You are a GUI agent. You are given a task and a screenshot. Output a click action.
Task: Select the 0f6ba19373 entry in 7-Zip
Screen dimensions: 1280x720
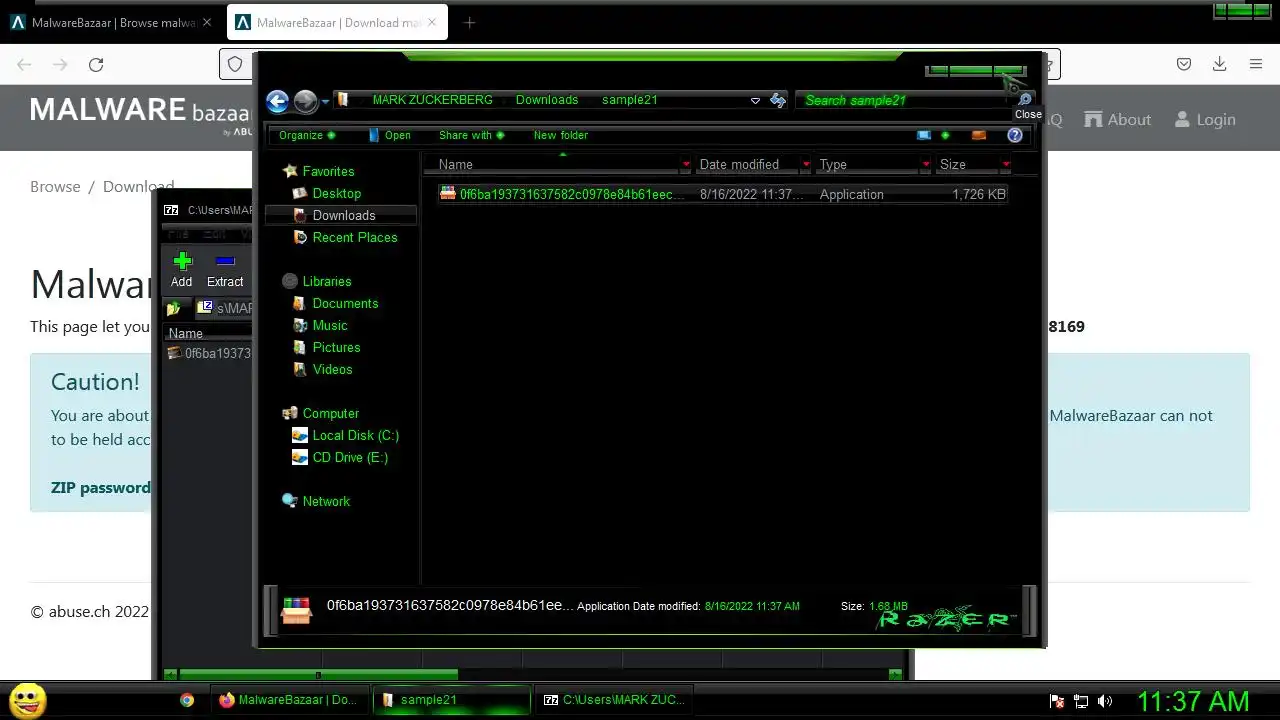(x=209, y=353)
